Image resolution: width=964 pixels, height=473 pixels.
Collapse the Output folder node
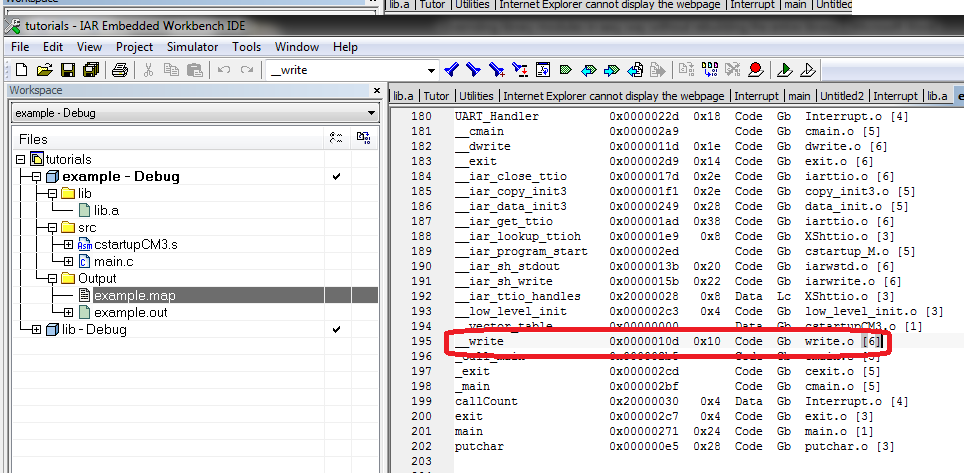(x=52, y=279)
